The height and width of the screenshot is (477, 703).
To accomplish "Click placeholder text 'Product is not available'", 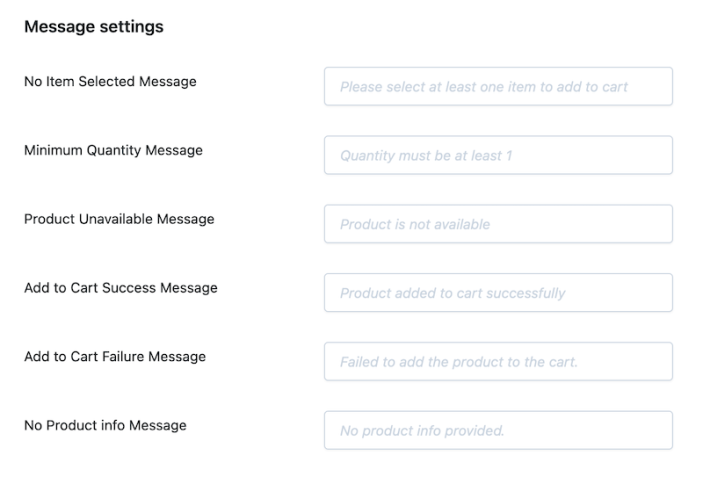I will coord(415,224).
